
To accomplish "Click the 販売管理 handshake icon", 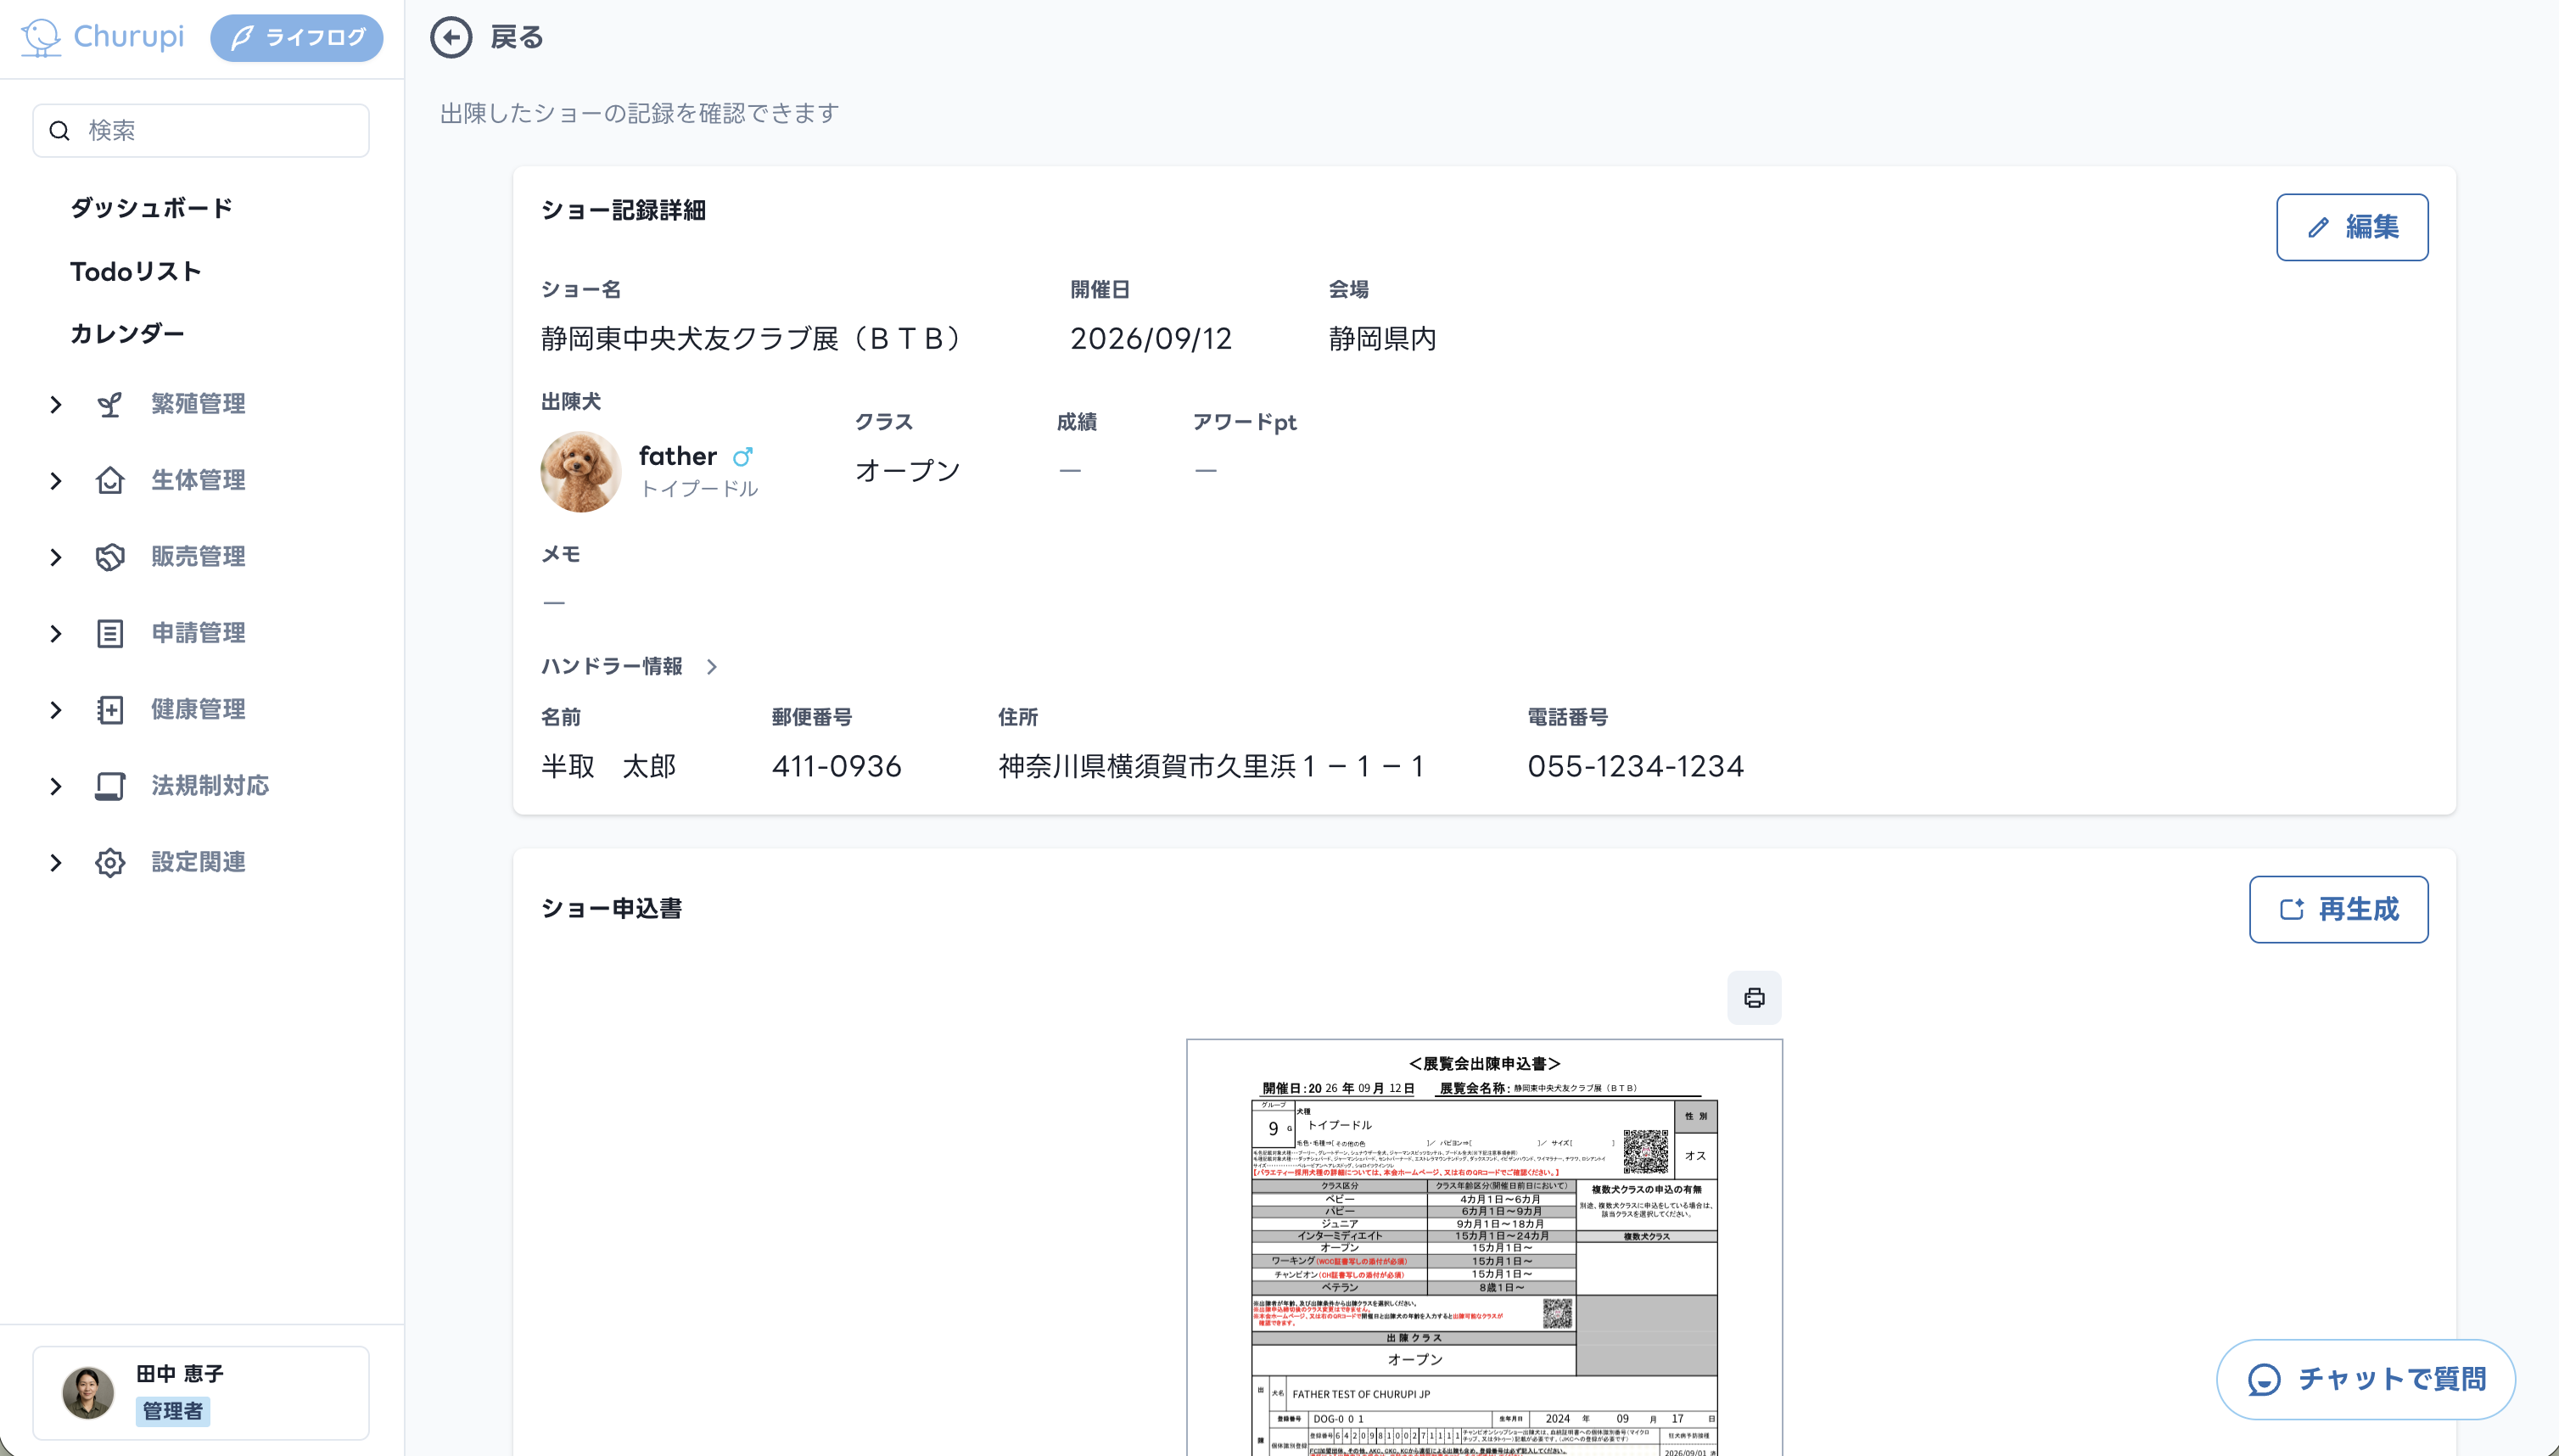I will coord(110,557).
